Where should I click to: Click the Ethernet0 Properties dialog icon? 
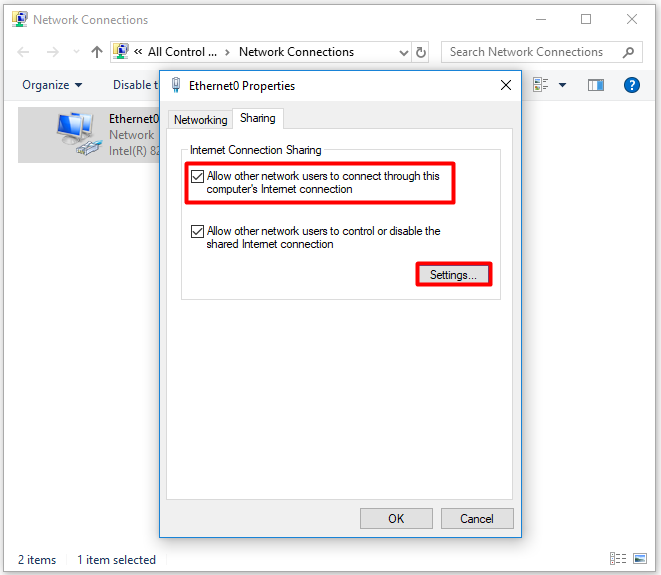click(176, 85)
